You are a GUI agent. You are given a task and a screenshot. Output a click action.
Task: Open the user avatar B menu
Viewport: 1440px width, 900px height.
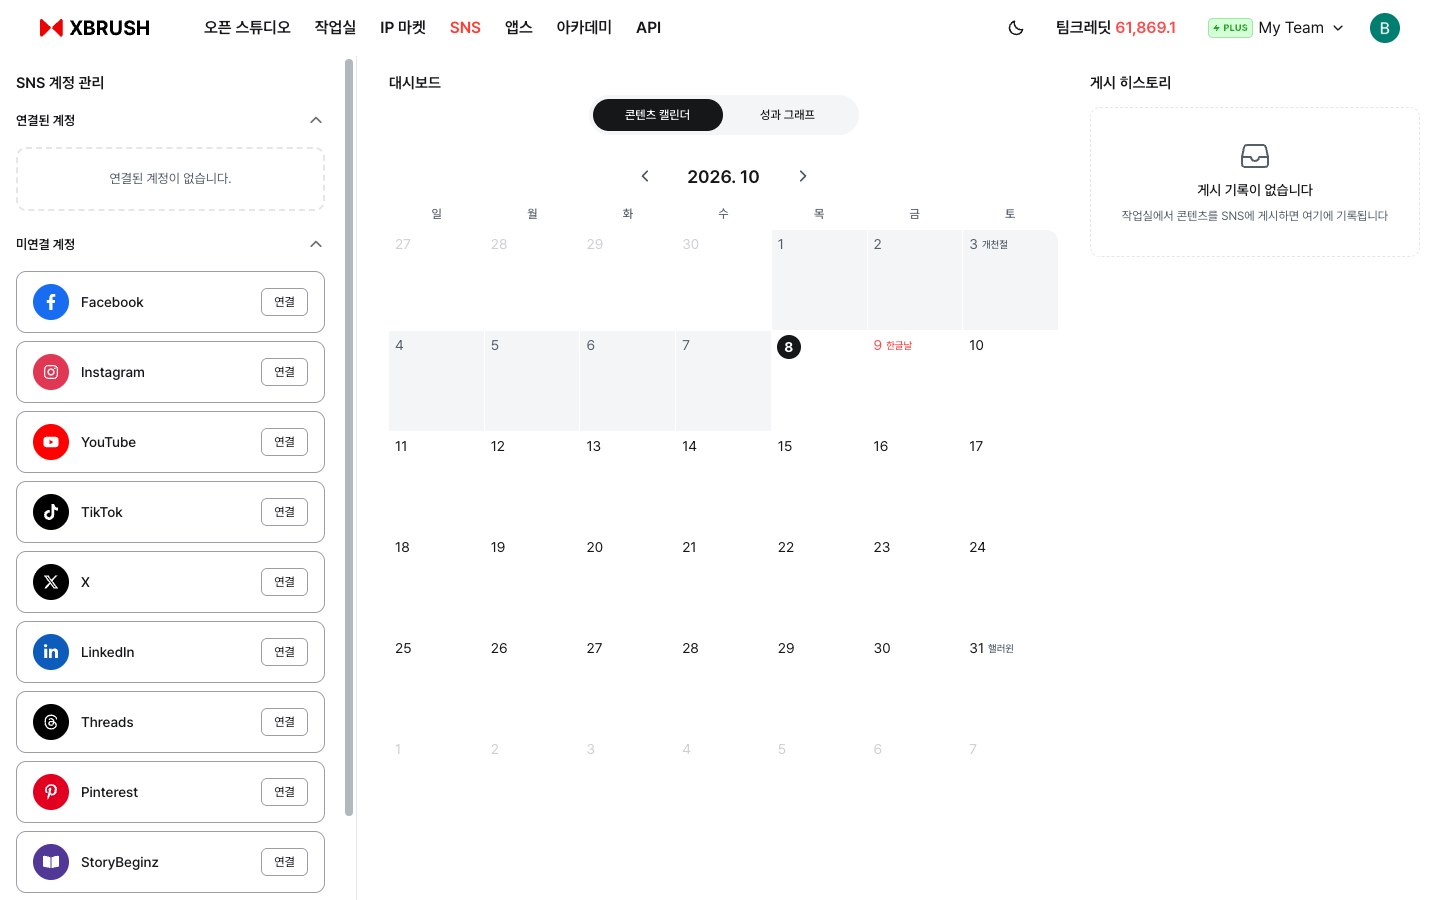tap(1384, 28)
